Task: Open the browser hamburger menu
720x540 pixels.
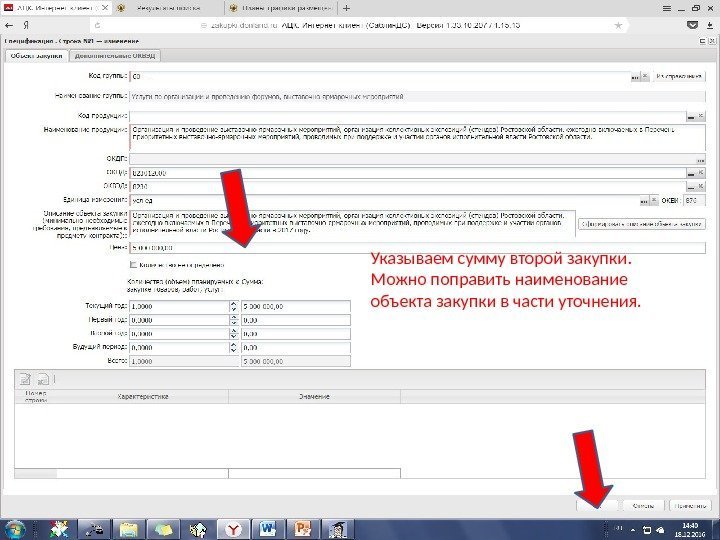Action: tap(667, 8)
